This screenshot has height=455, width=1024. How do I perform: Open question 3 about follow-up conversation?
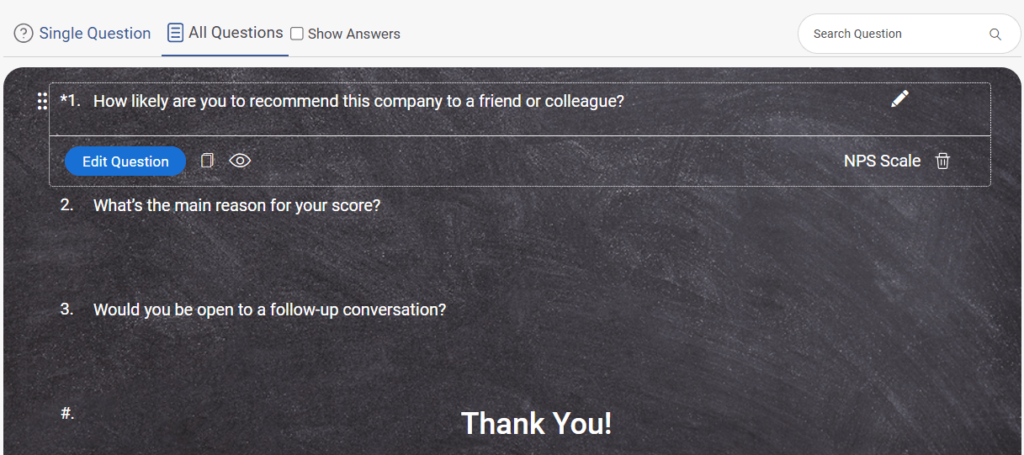coord(269,310)
